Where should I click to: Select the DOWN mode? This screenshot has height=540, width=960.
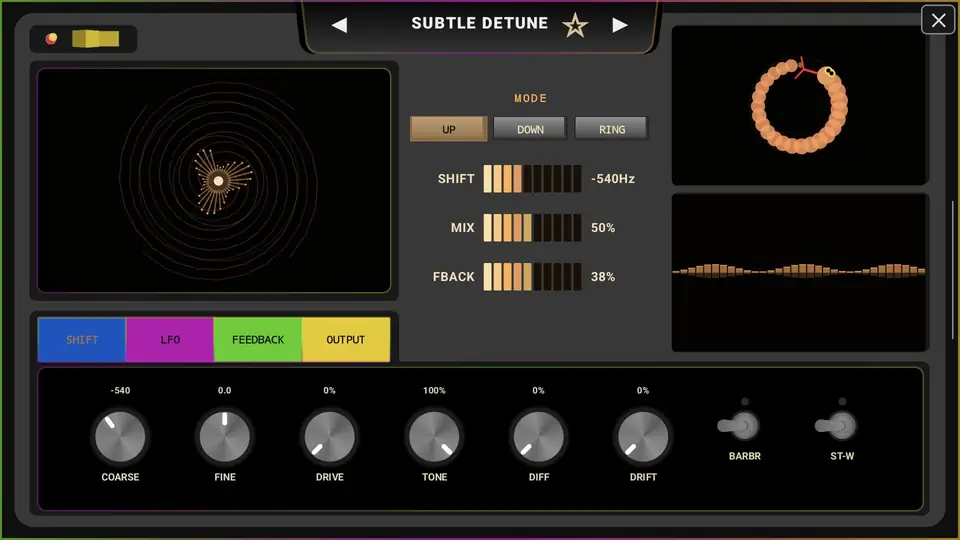tap(530, 129)
